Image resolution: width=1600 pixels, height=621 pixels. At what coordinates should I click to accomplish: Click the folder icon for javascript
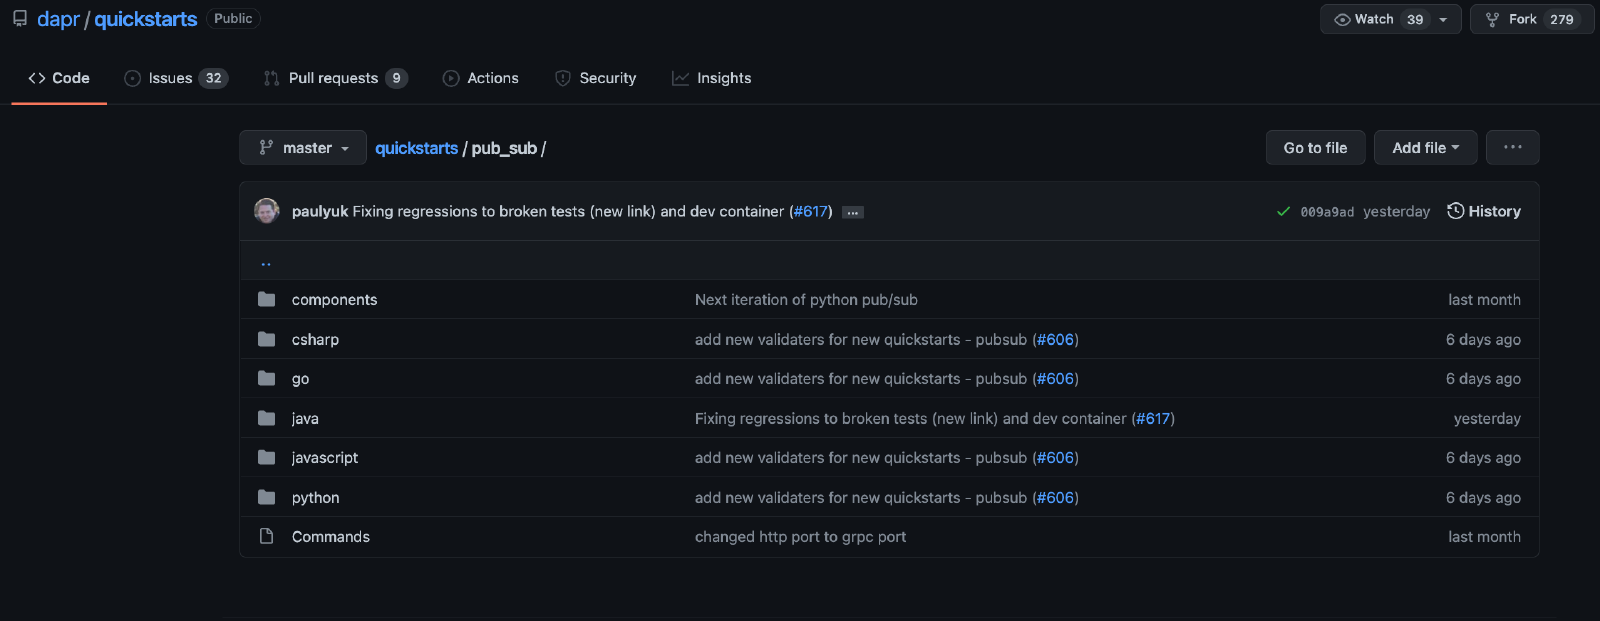click(x=266, y=457)
